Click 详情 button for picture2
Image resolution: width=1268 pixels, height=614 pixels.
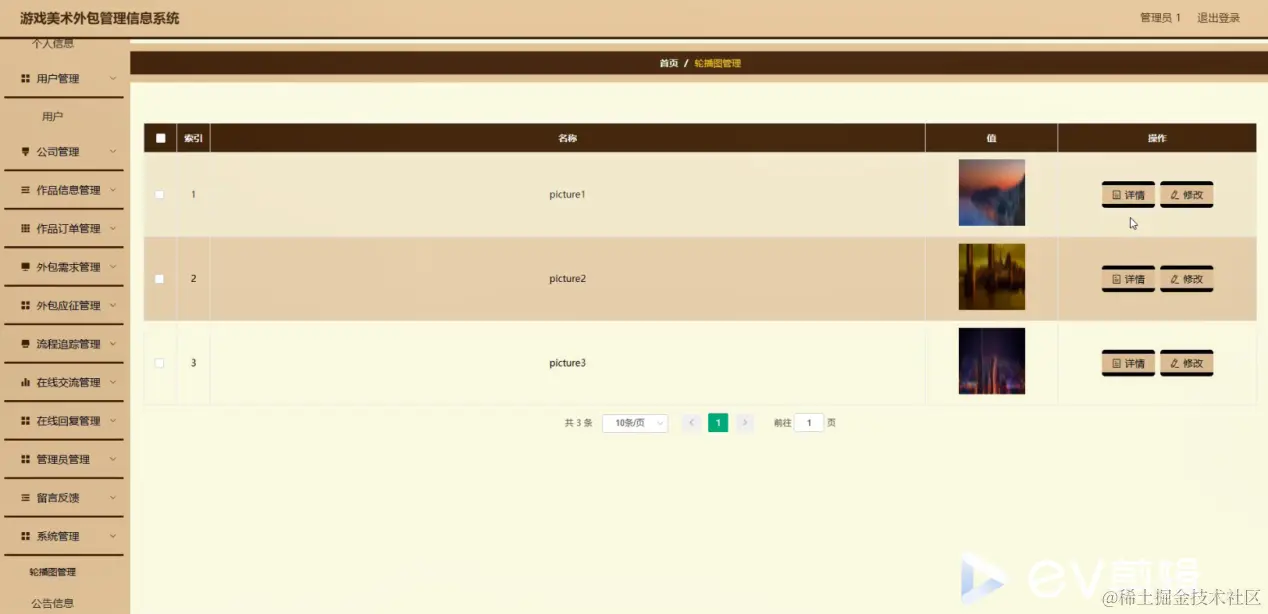pos(1128,279)
